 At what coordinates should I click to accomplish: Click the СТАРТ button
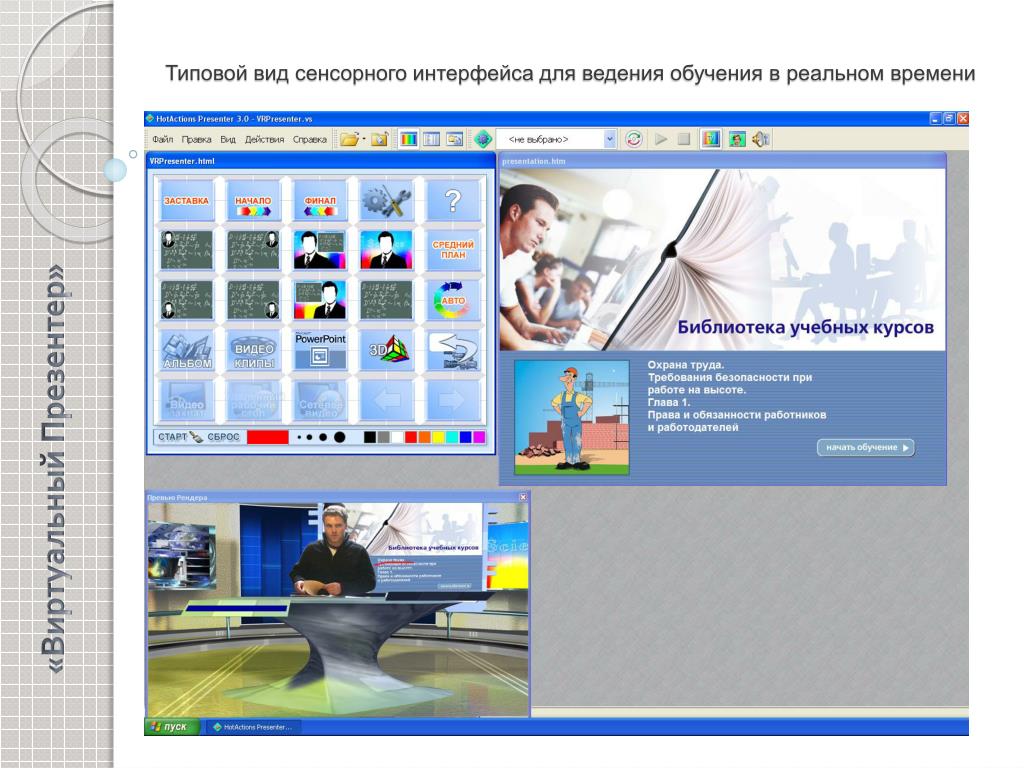click(x=172, y=437)
